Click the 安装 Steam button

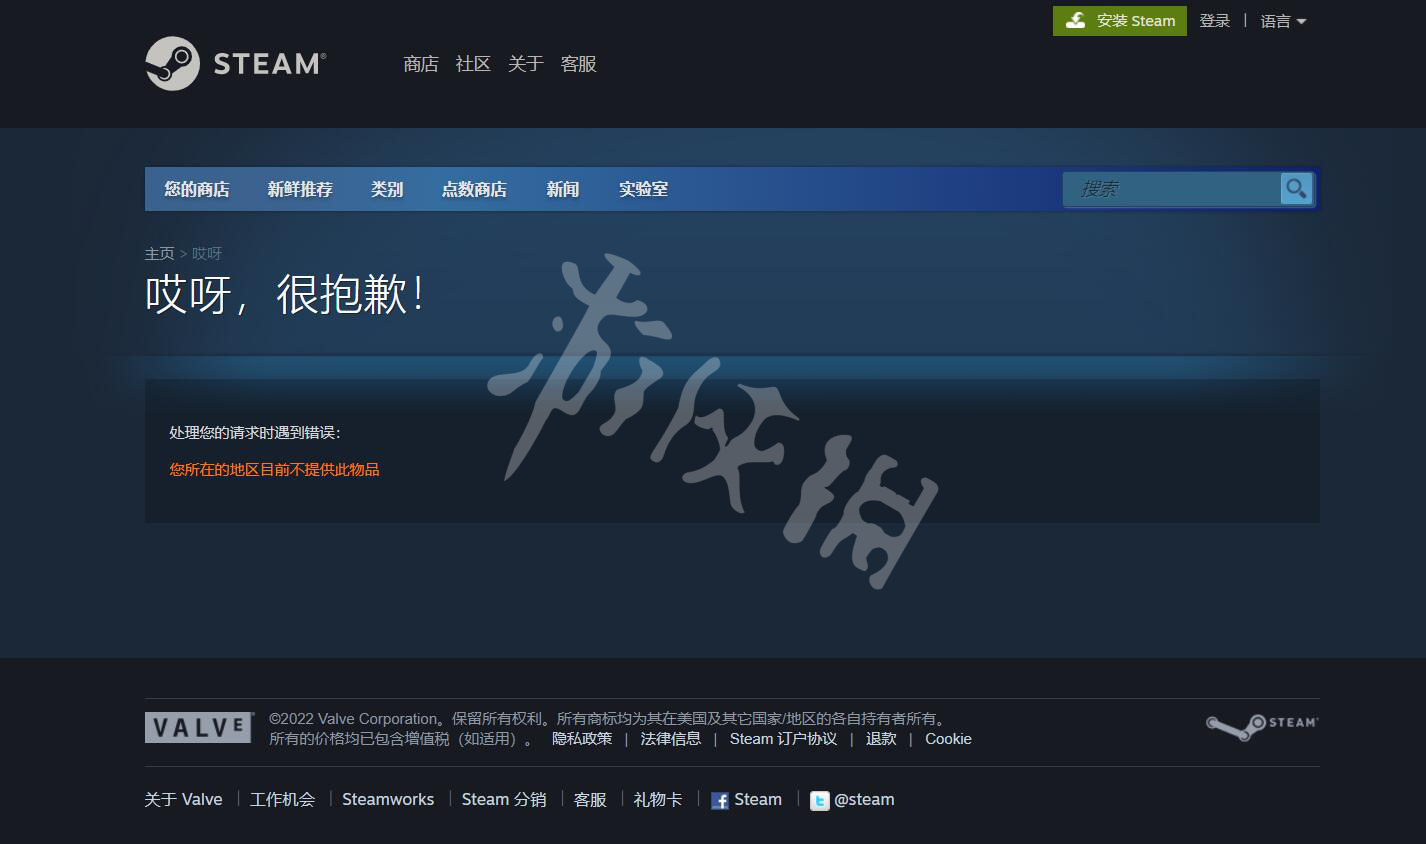1120,20
